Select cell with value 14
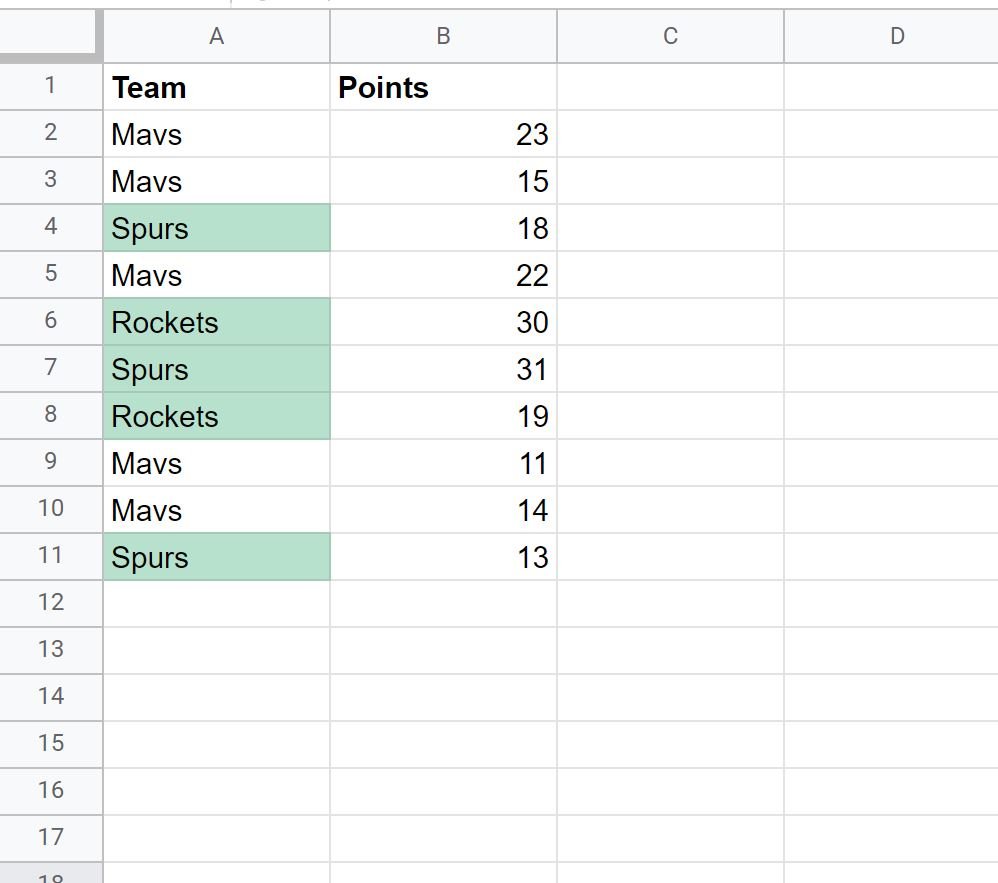The width and height of the screenshot is (998, 883). click(x=444, y=510)
